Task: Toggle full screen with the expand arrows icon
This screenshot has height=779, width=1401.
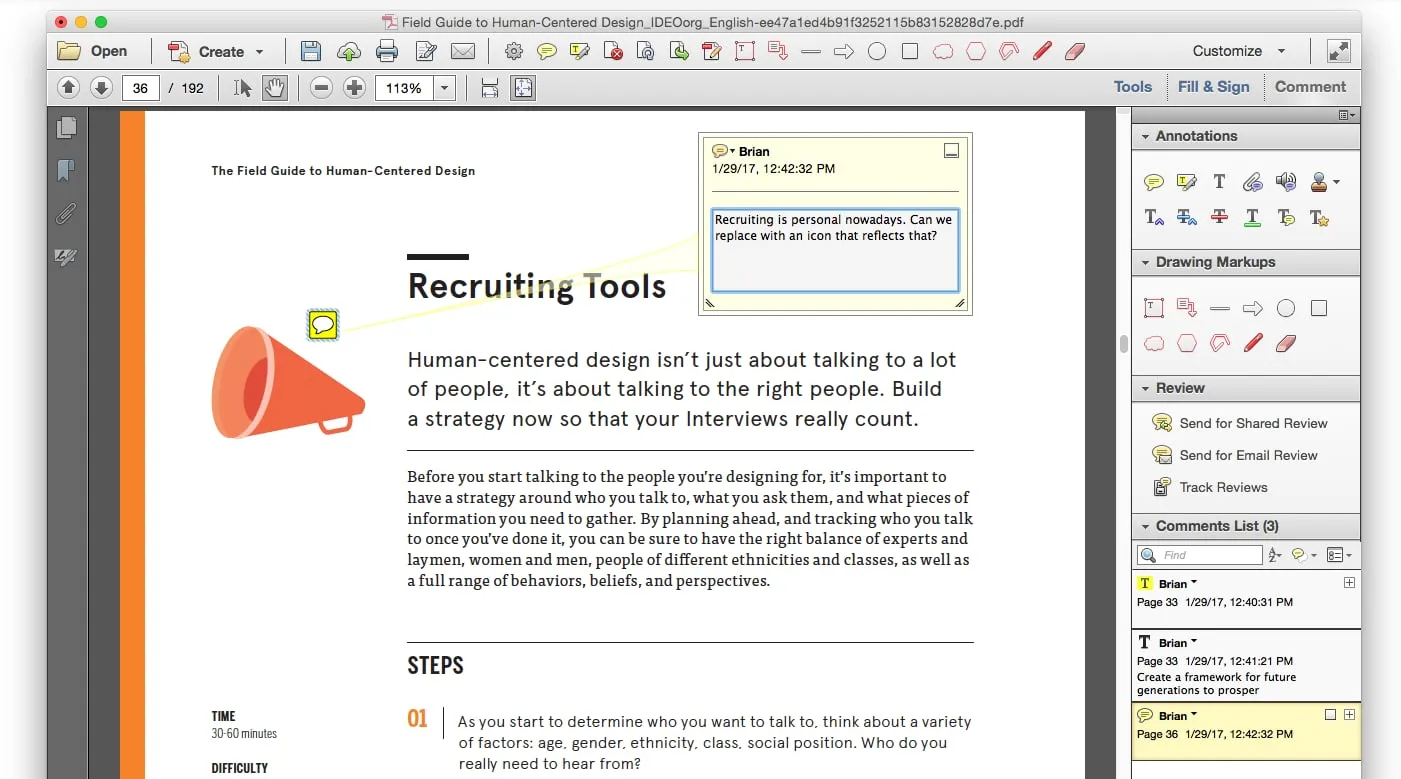Action: (1338, 51)
